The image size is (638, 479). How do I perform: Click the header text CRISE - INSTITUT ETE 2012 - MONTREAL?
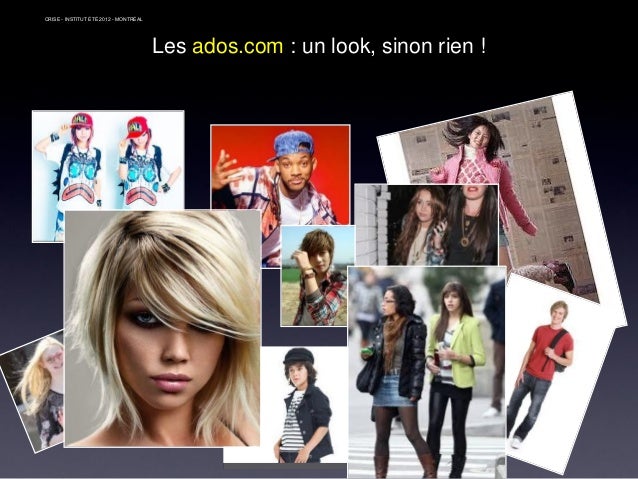pos(94,19)
